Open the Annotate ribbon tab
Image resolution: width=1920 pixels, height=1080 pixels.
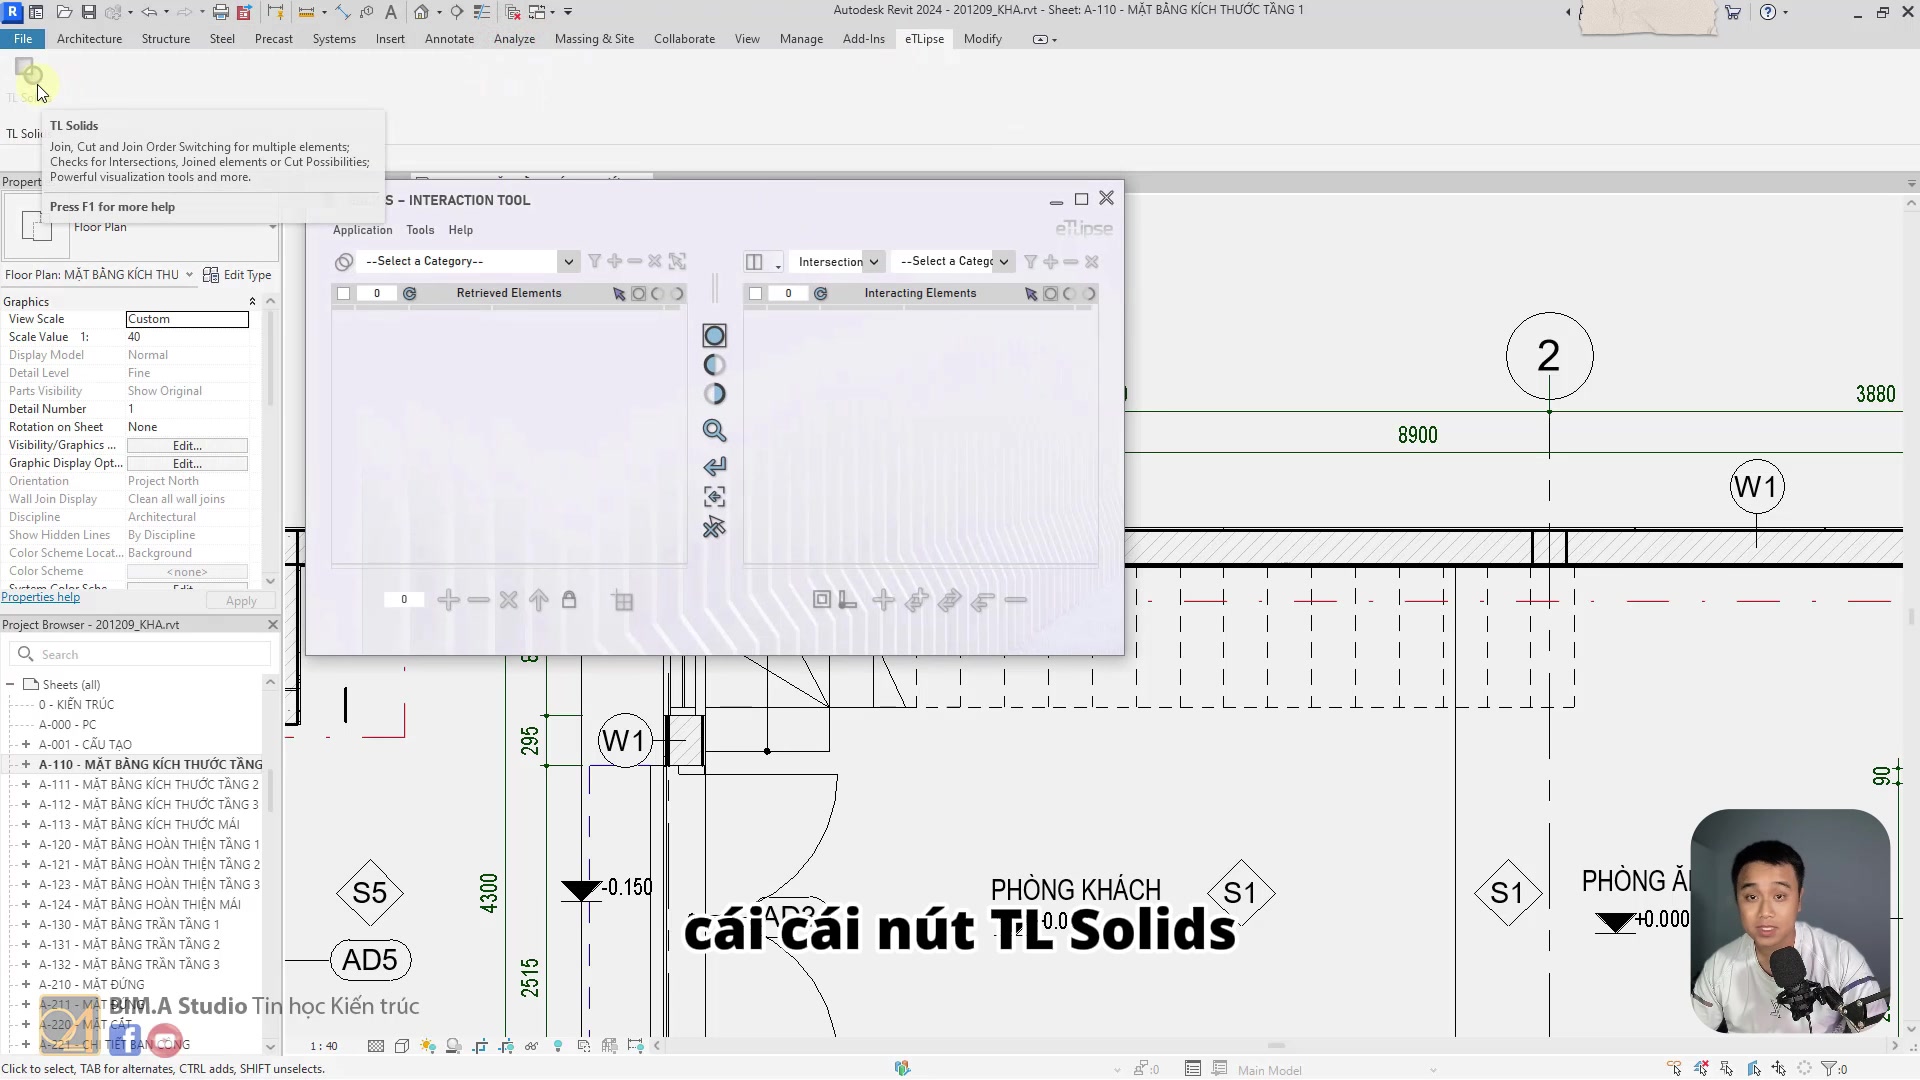[449, 39]
